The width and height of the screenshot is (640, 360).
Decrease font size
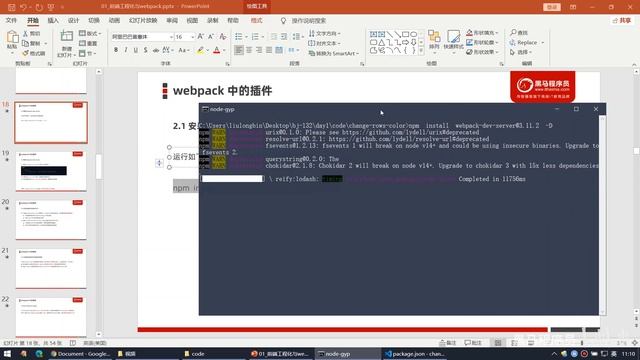tap(211, 37)
